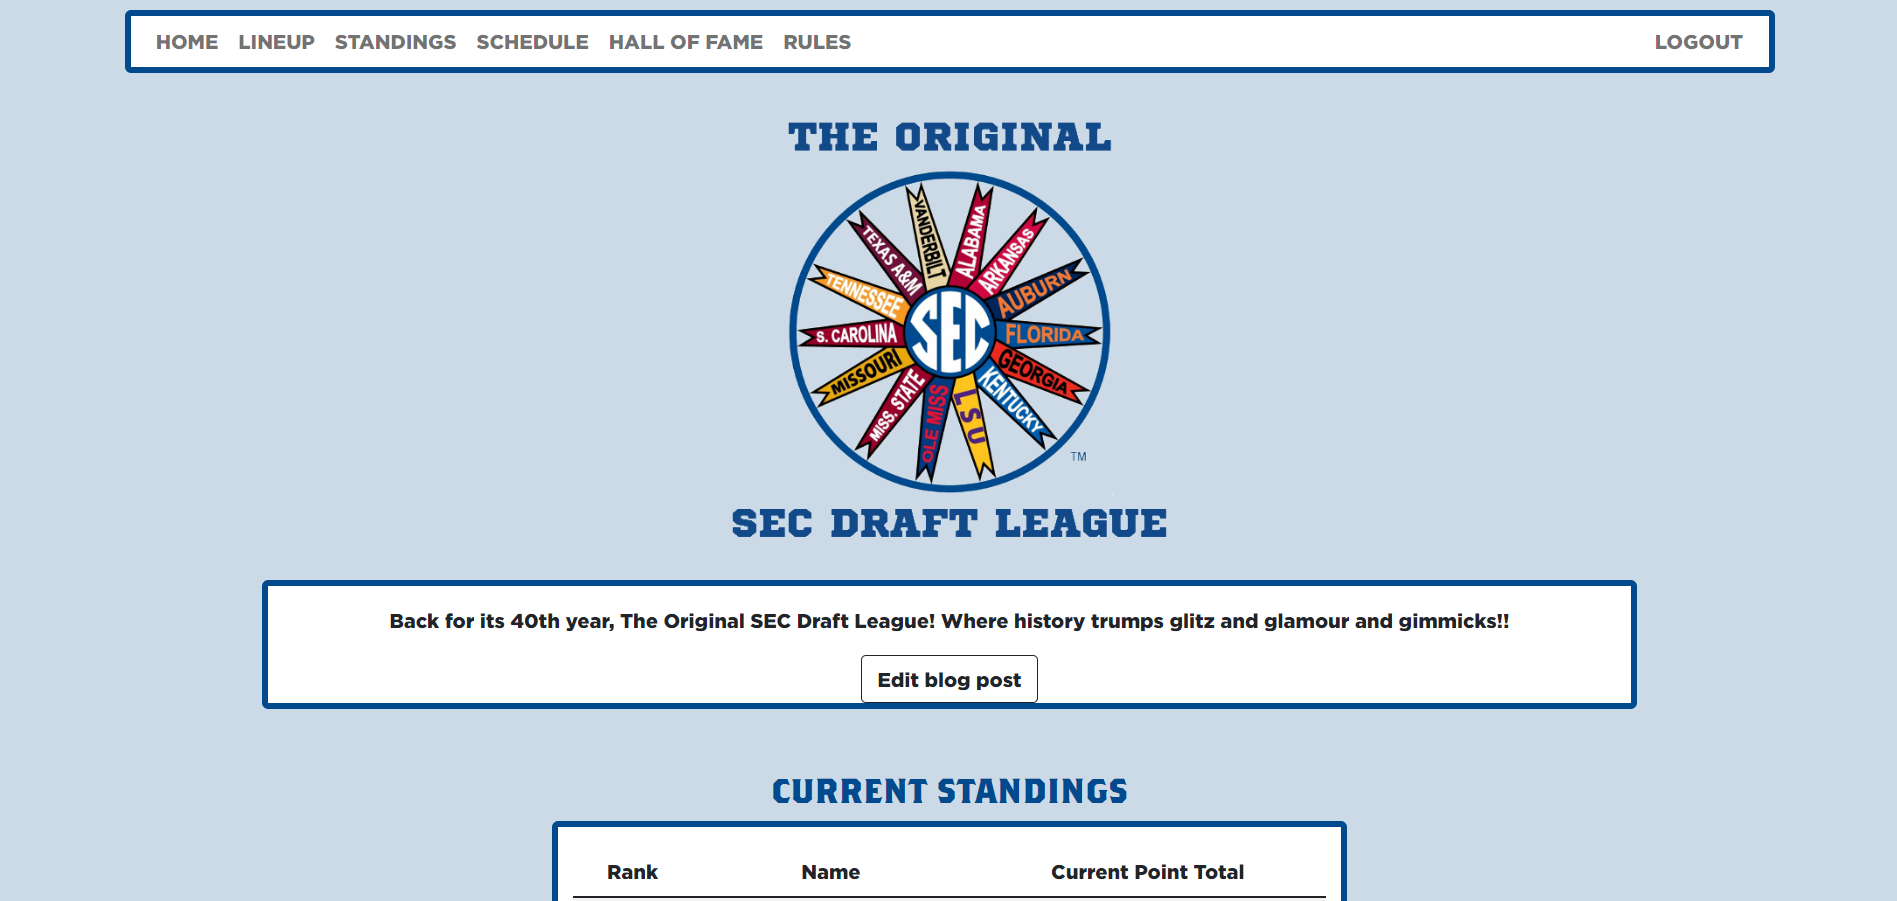Click the Rank column header
Screen dimensions: 1897x901
click(632, 872)
